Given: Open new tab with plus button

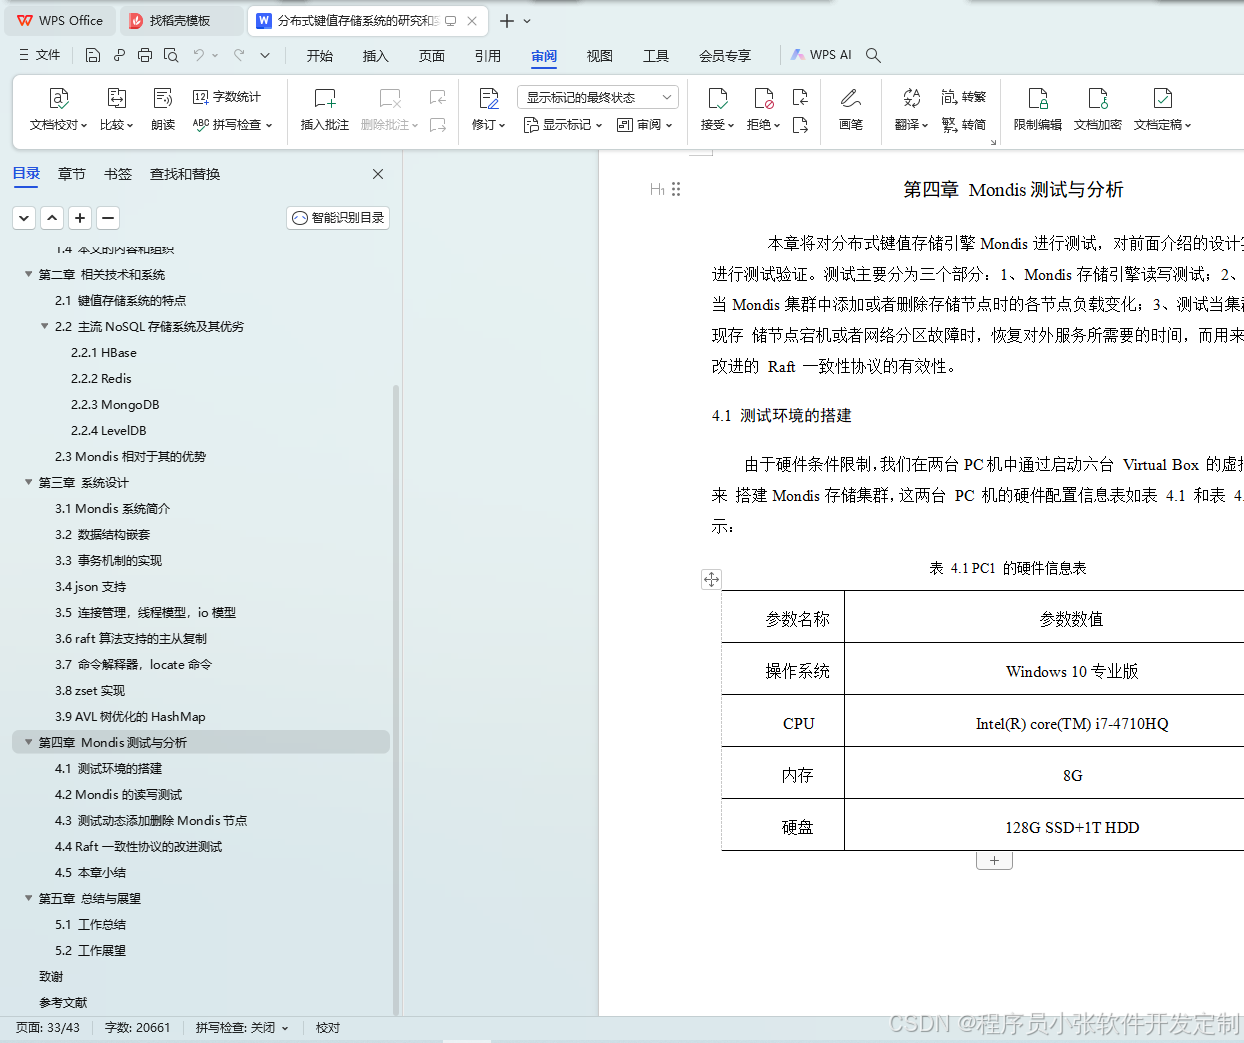Looking at the screenshot, I should point(506,20).
